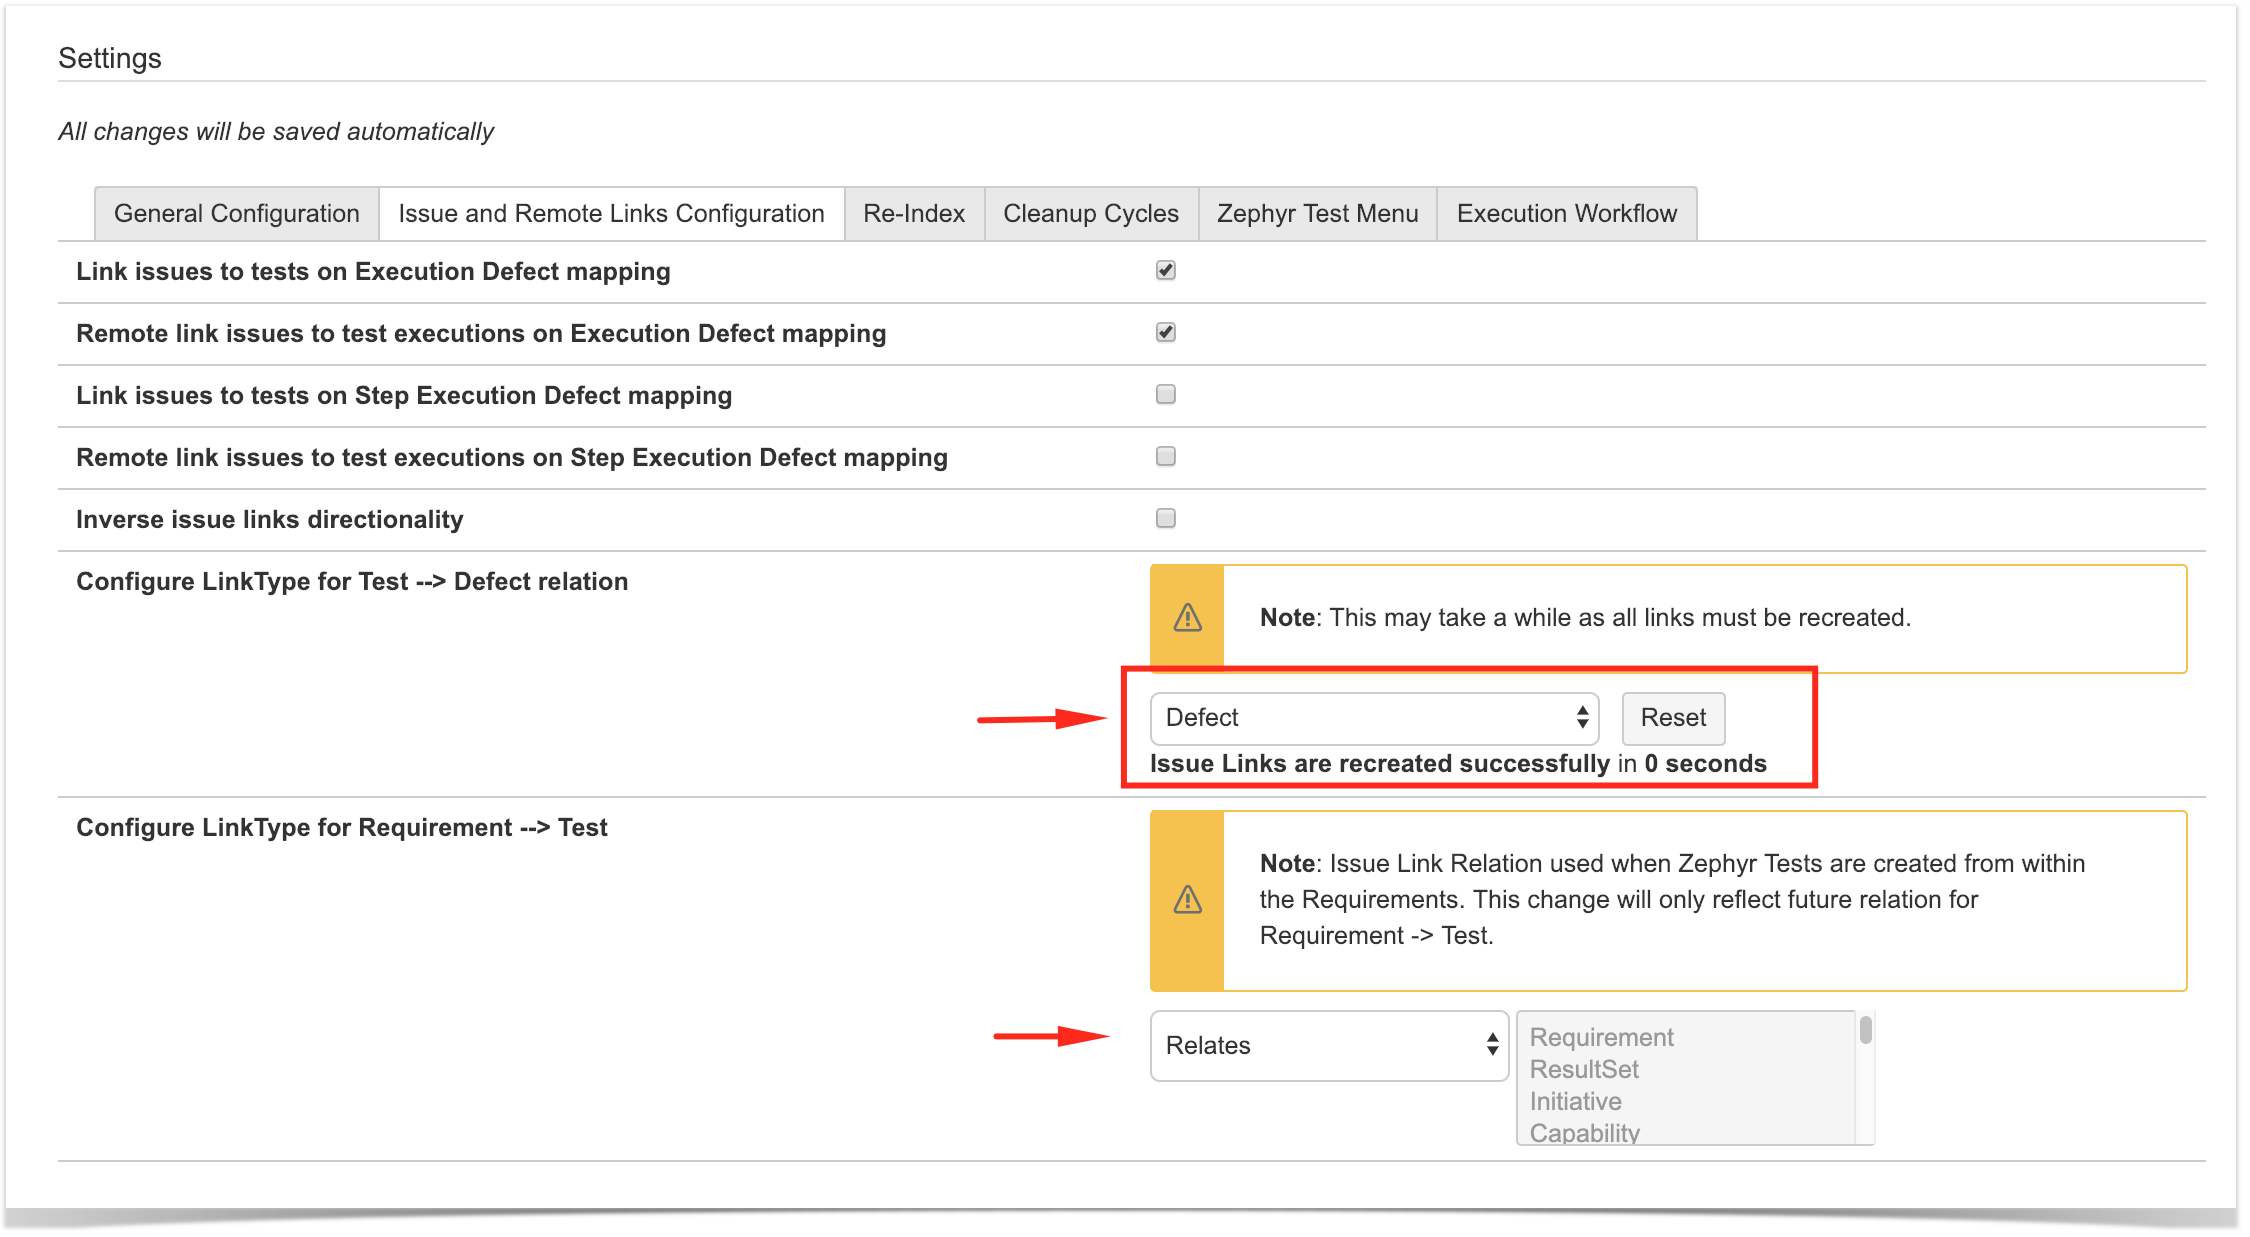Select ResultSet in the issue type list
The width and height of the screenshot is (2250, 1237).
[1584, 1069]
